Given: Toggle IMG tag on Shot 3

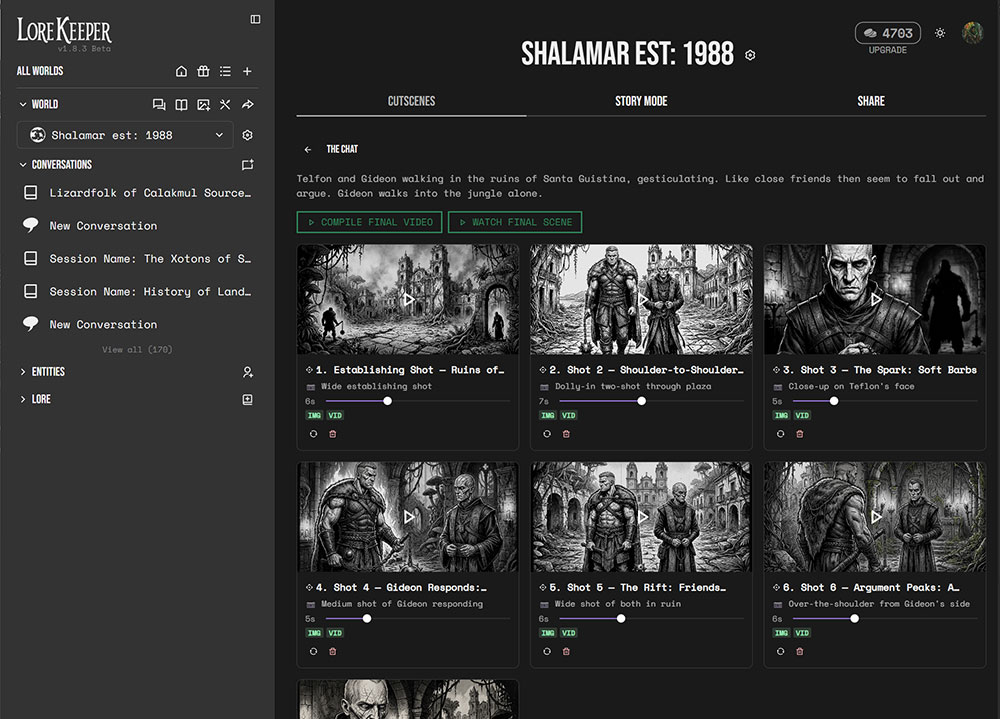Looking at the screenshot, I should pos(781,415).
